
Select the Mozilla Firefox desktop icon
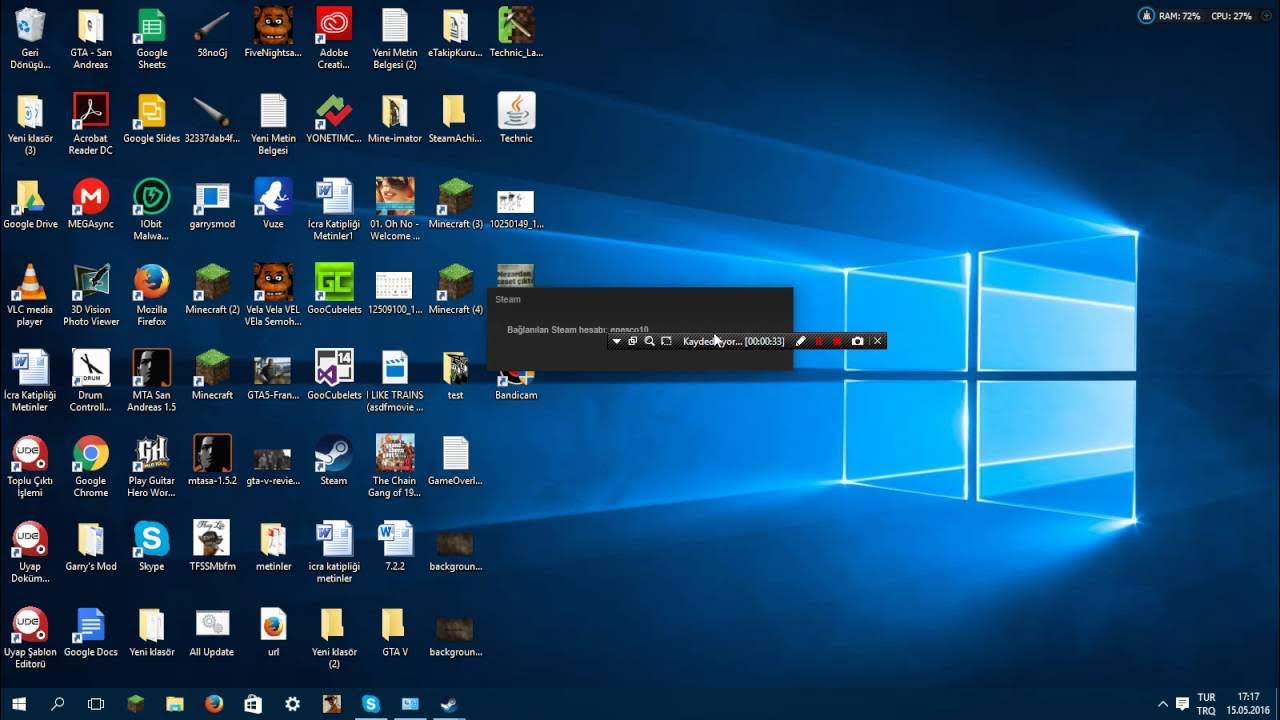pos(152,295)
